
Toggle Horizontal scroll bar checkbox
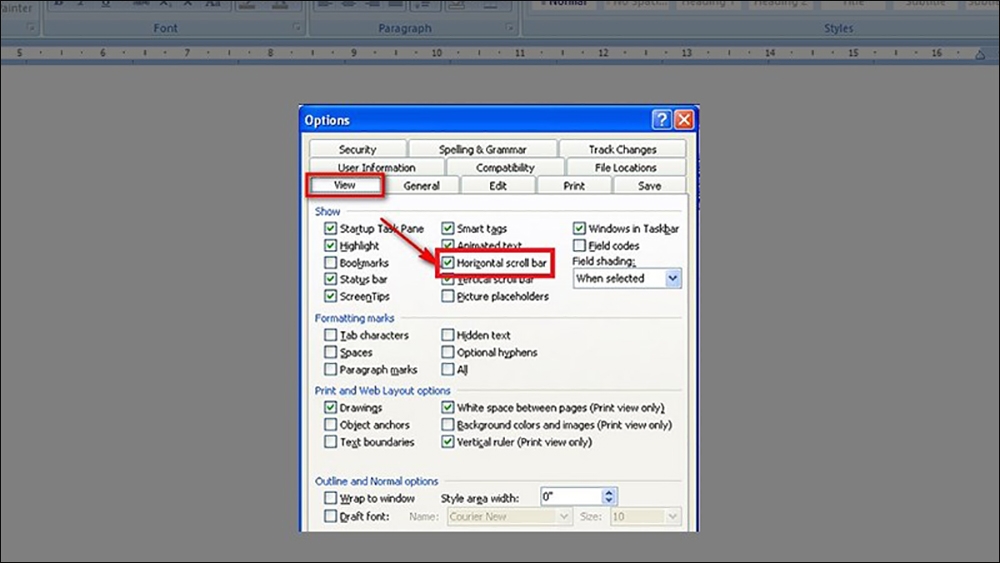(448, 263)
